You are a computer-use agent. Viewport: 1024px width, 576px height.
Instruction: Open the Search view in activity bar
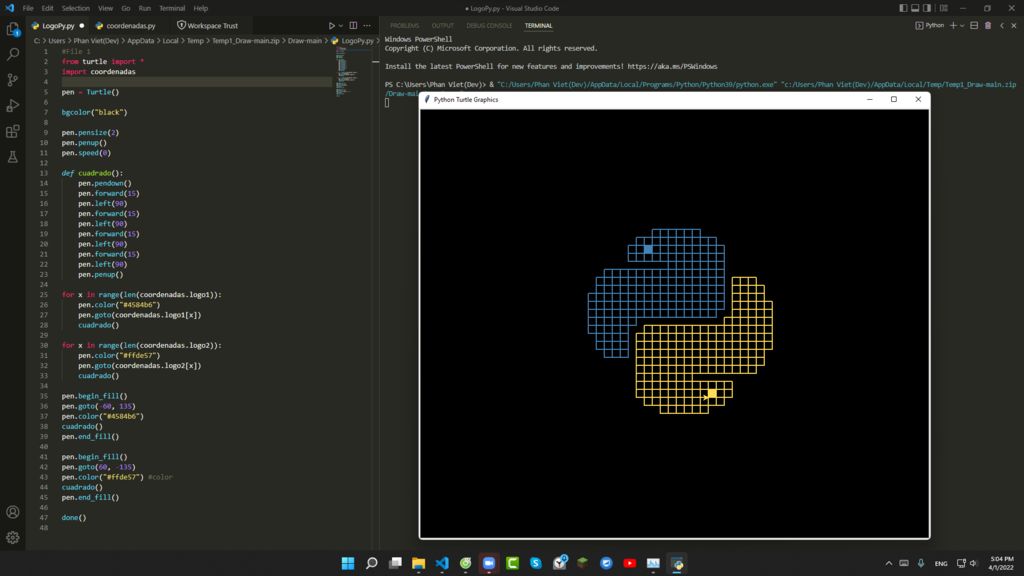pyautogui.click(x=12, y=54)
